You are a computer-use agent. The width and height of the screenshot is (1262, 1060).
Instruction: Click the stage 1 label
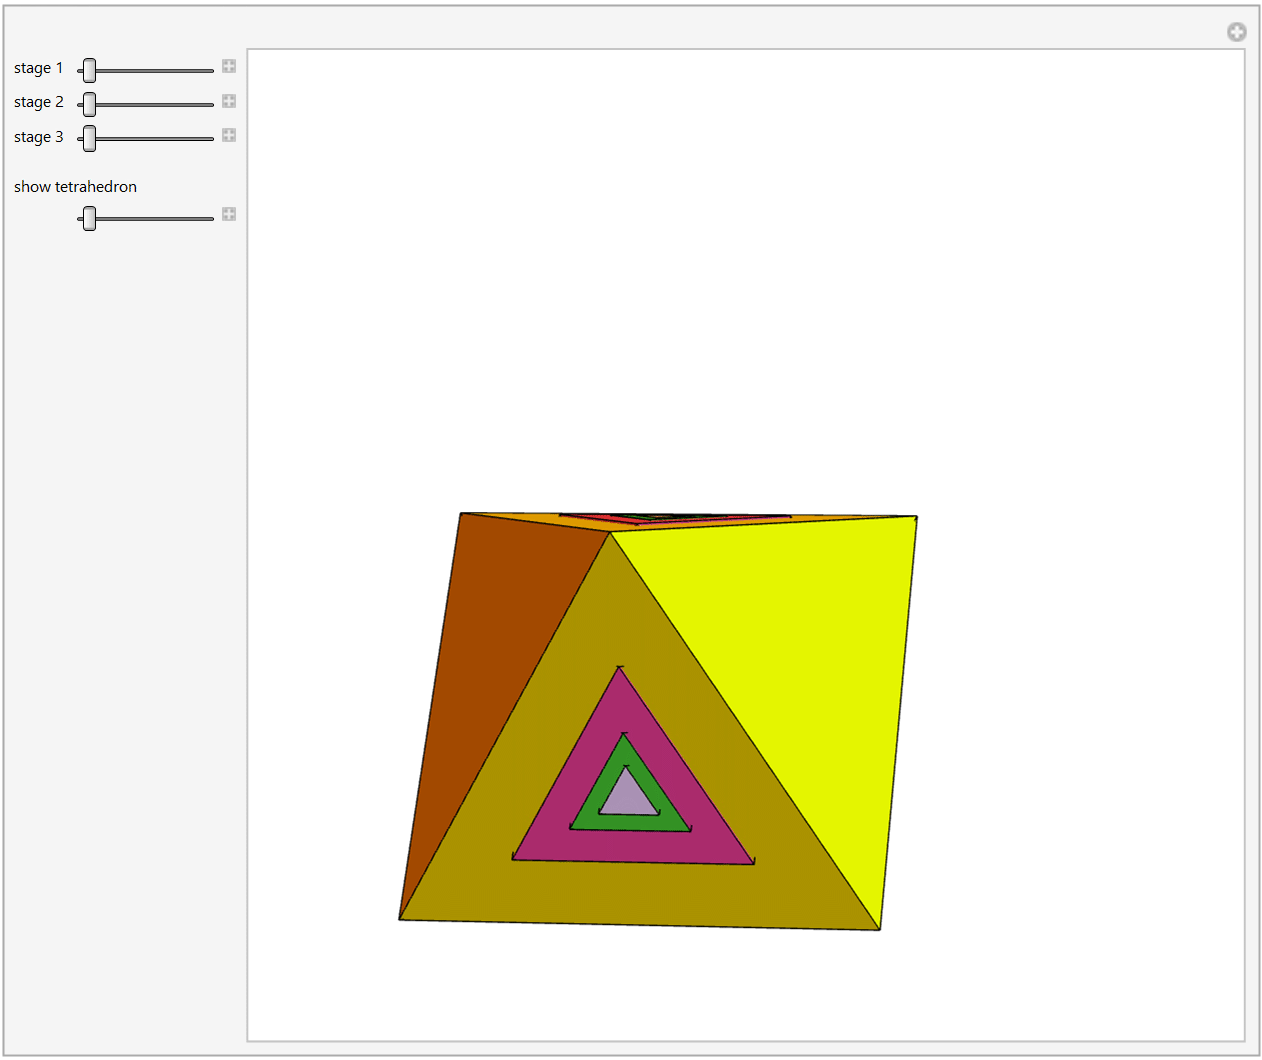[x=38, y=68]
